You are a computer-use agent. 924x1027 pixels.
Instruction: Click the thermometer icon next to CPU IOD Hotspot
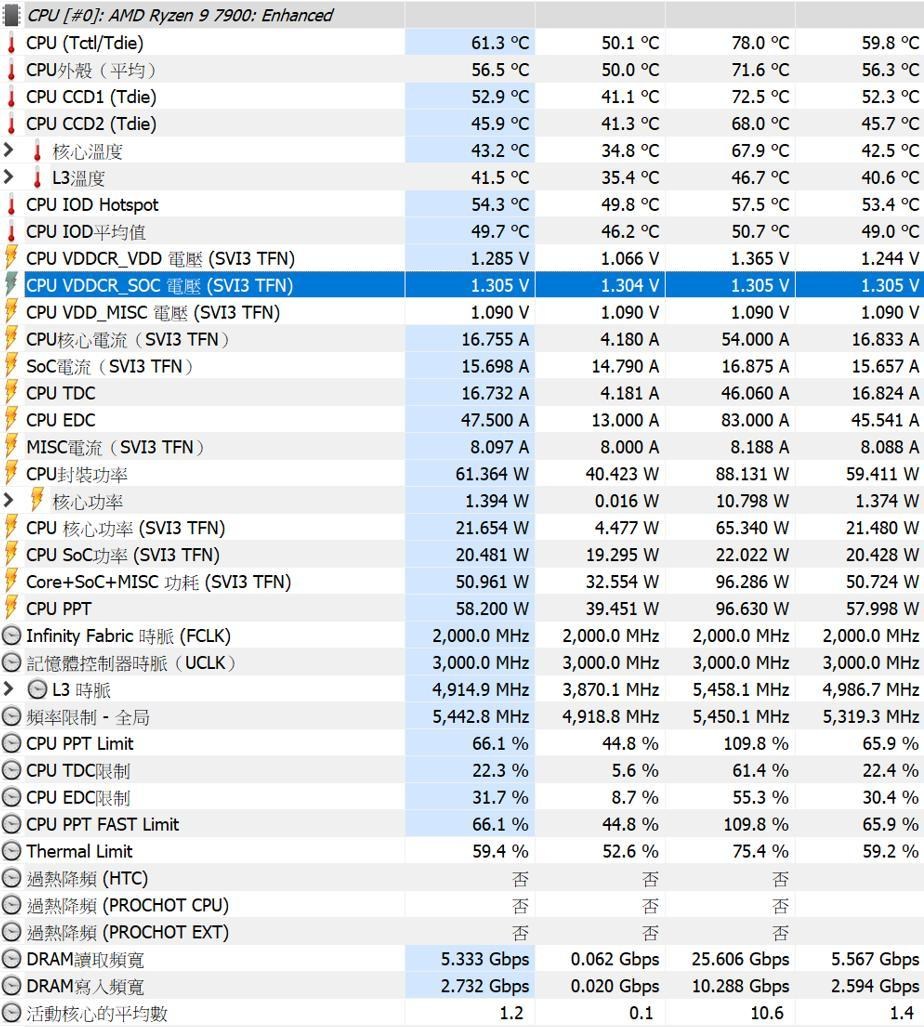point(12,205)
